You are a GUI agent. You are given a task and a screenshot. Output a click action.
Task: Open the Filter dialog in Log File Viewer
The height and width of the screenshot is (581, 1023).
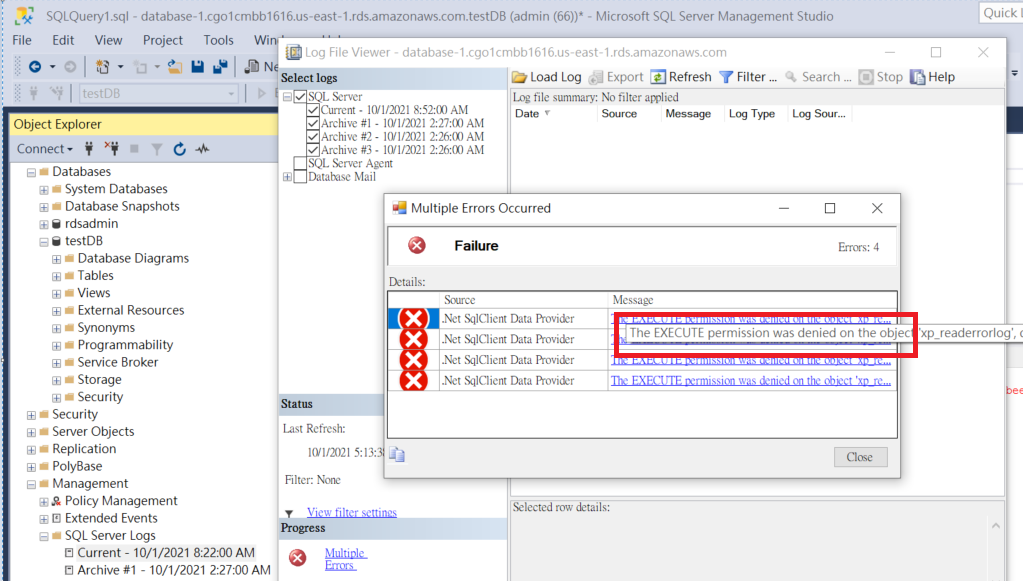point(748,77)
